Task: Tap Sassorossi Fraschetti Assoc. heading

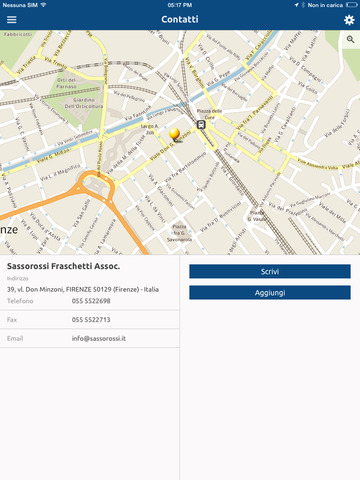Action: (x=63, y=266)
